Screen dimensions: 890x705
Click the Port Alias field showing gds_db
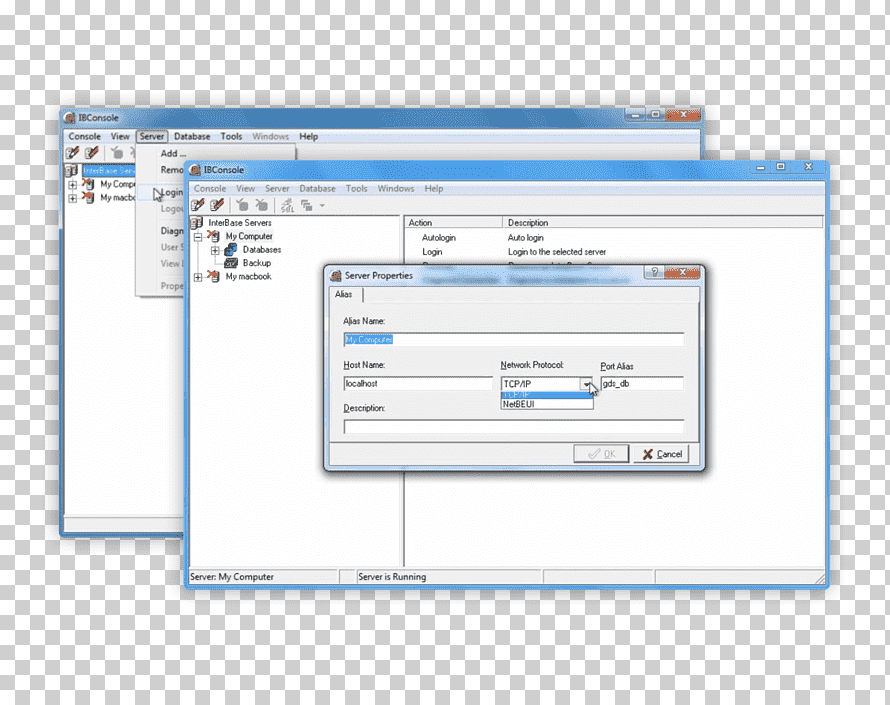click(x=642, y=384)
